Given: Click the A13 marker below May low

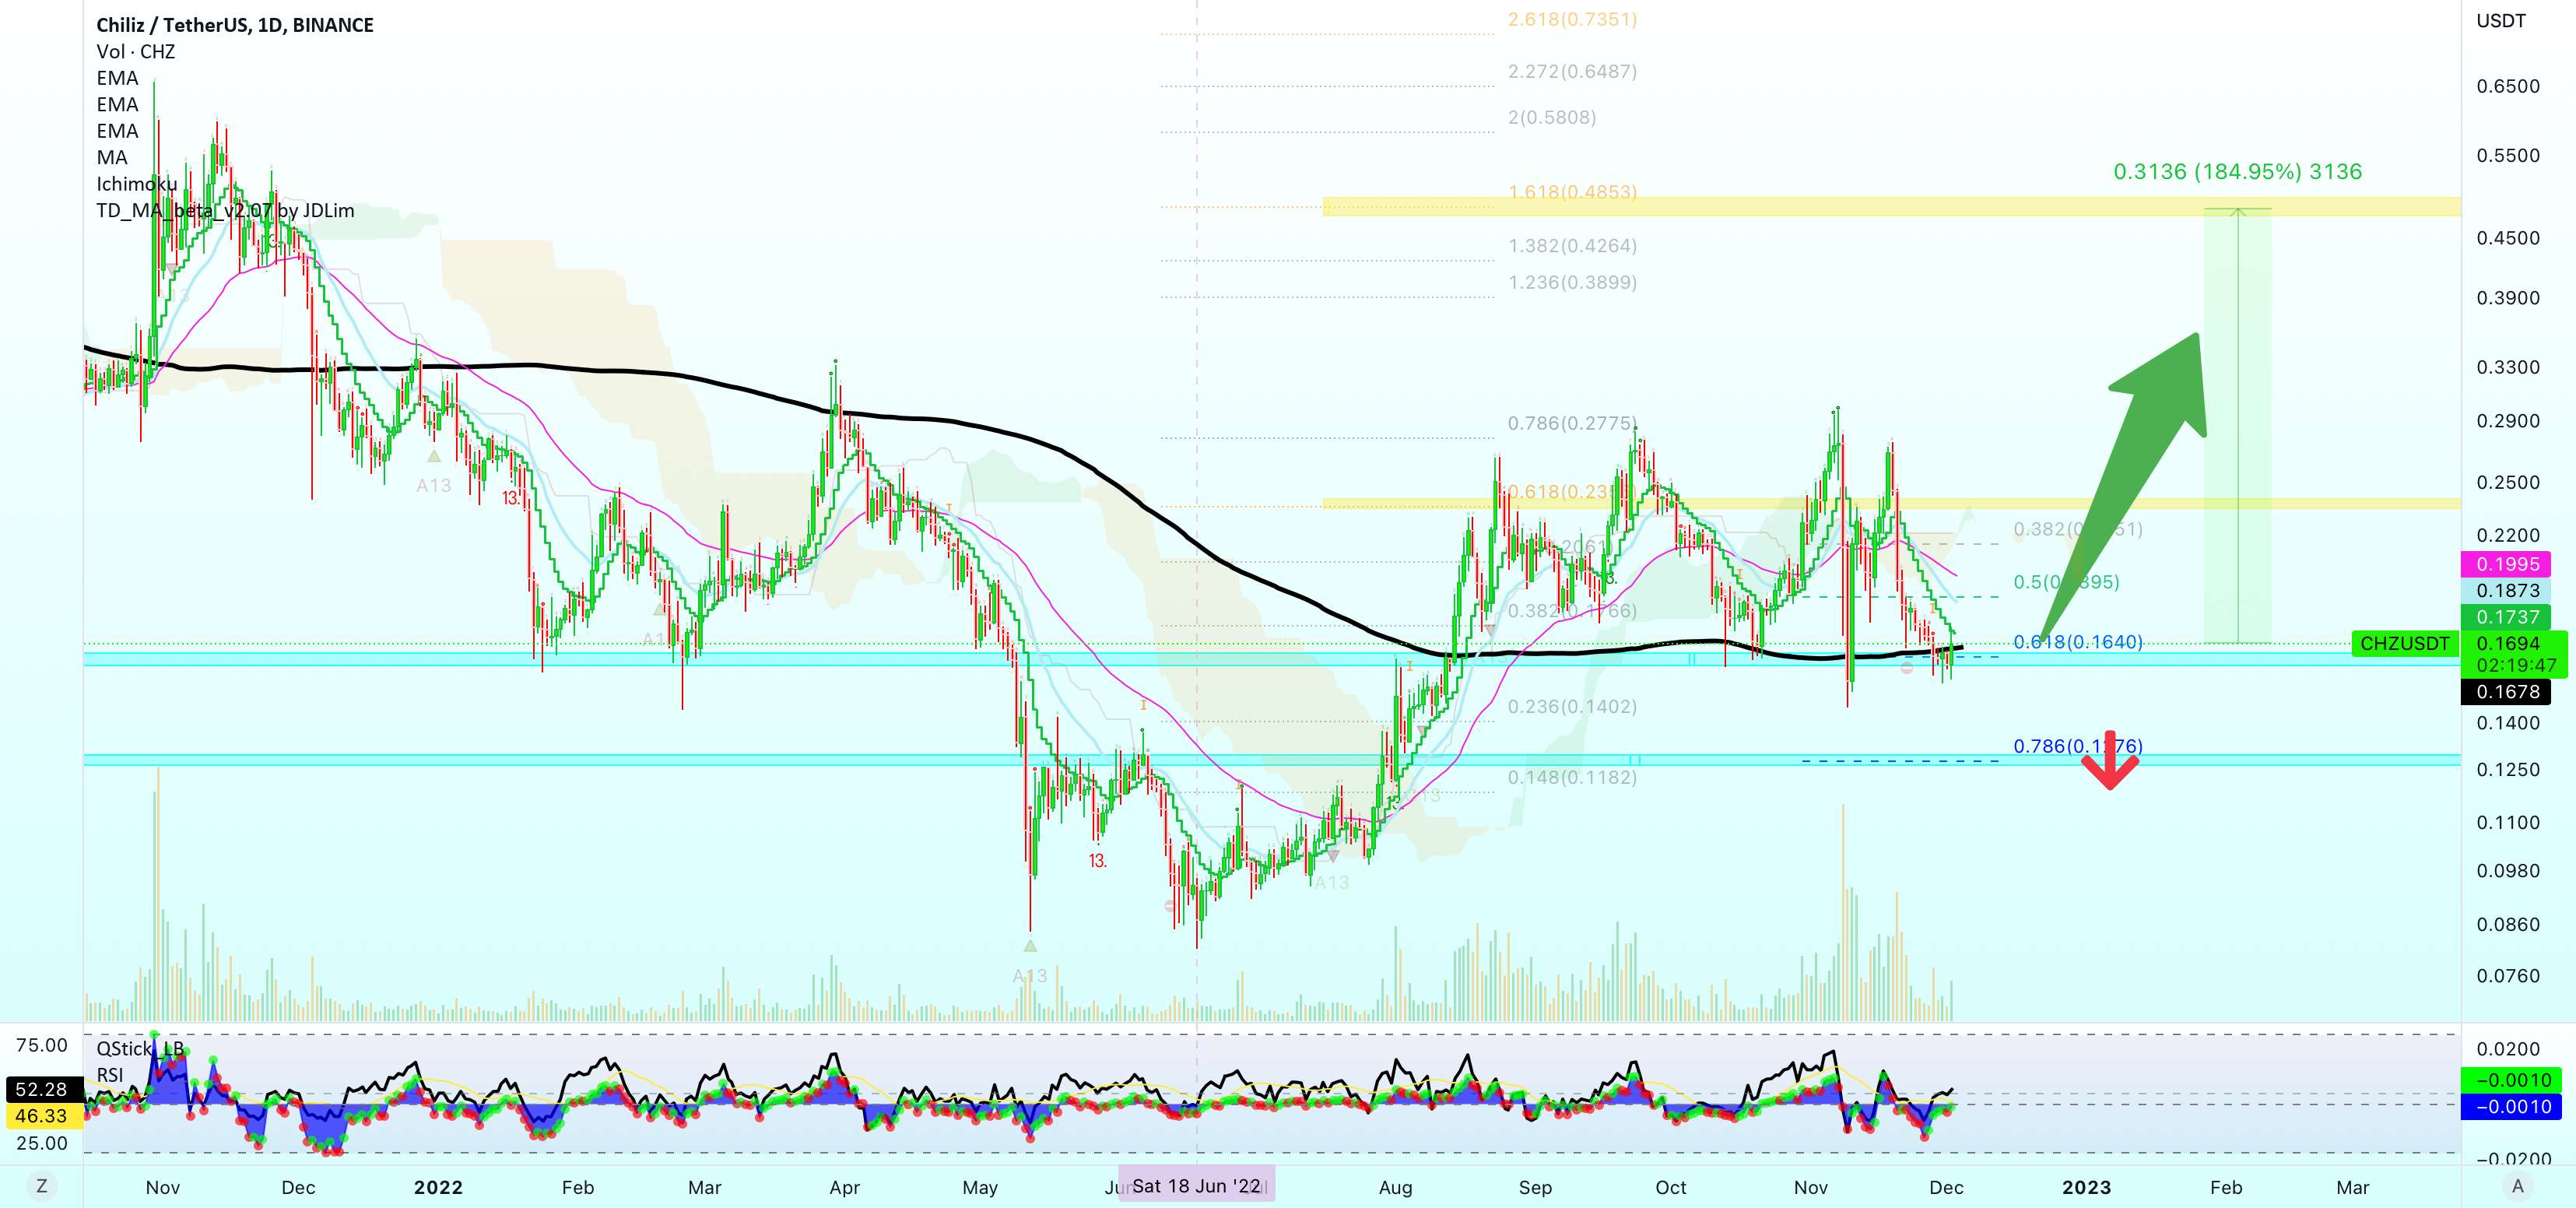Looking at the screenshot, I should (1030, 975).
